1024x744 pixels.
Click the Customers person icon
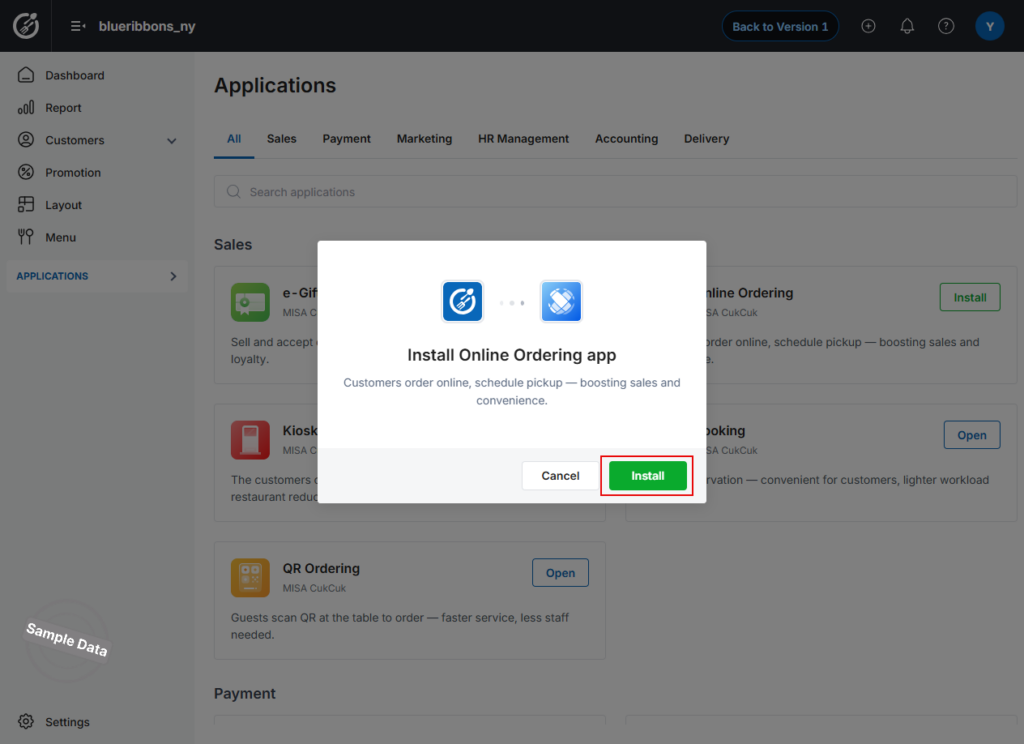coord(25,140)
